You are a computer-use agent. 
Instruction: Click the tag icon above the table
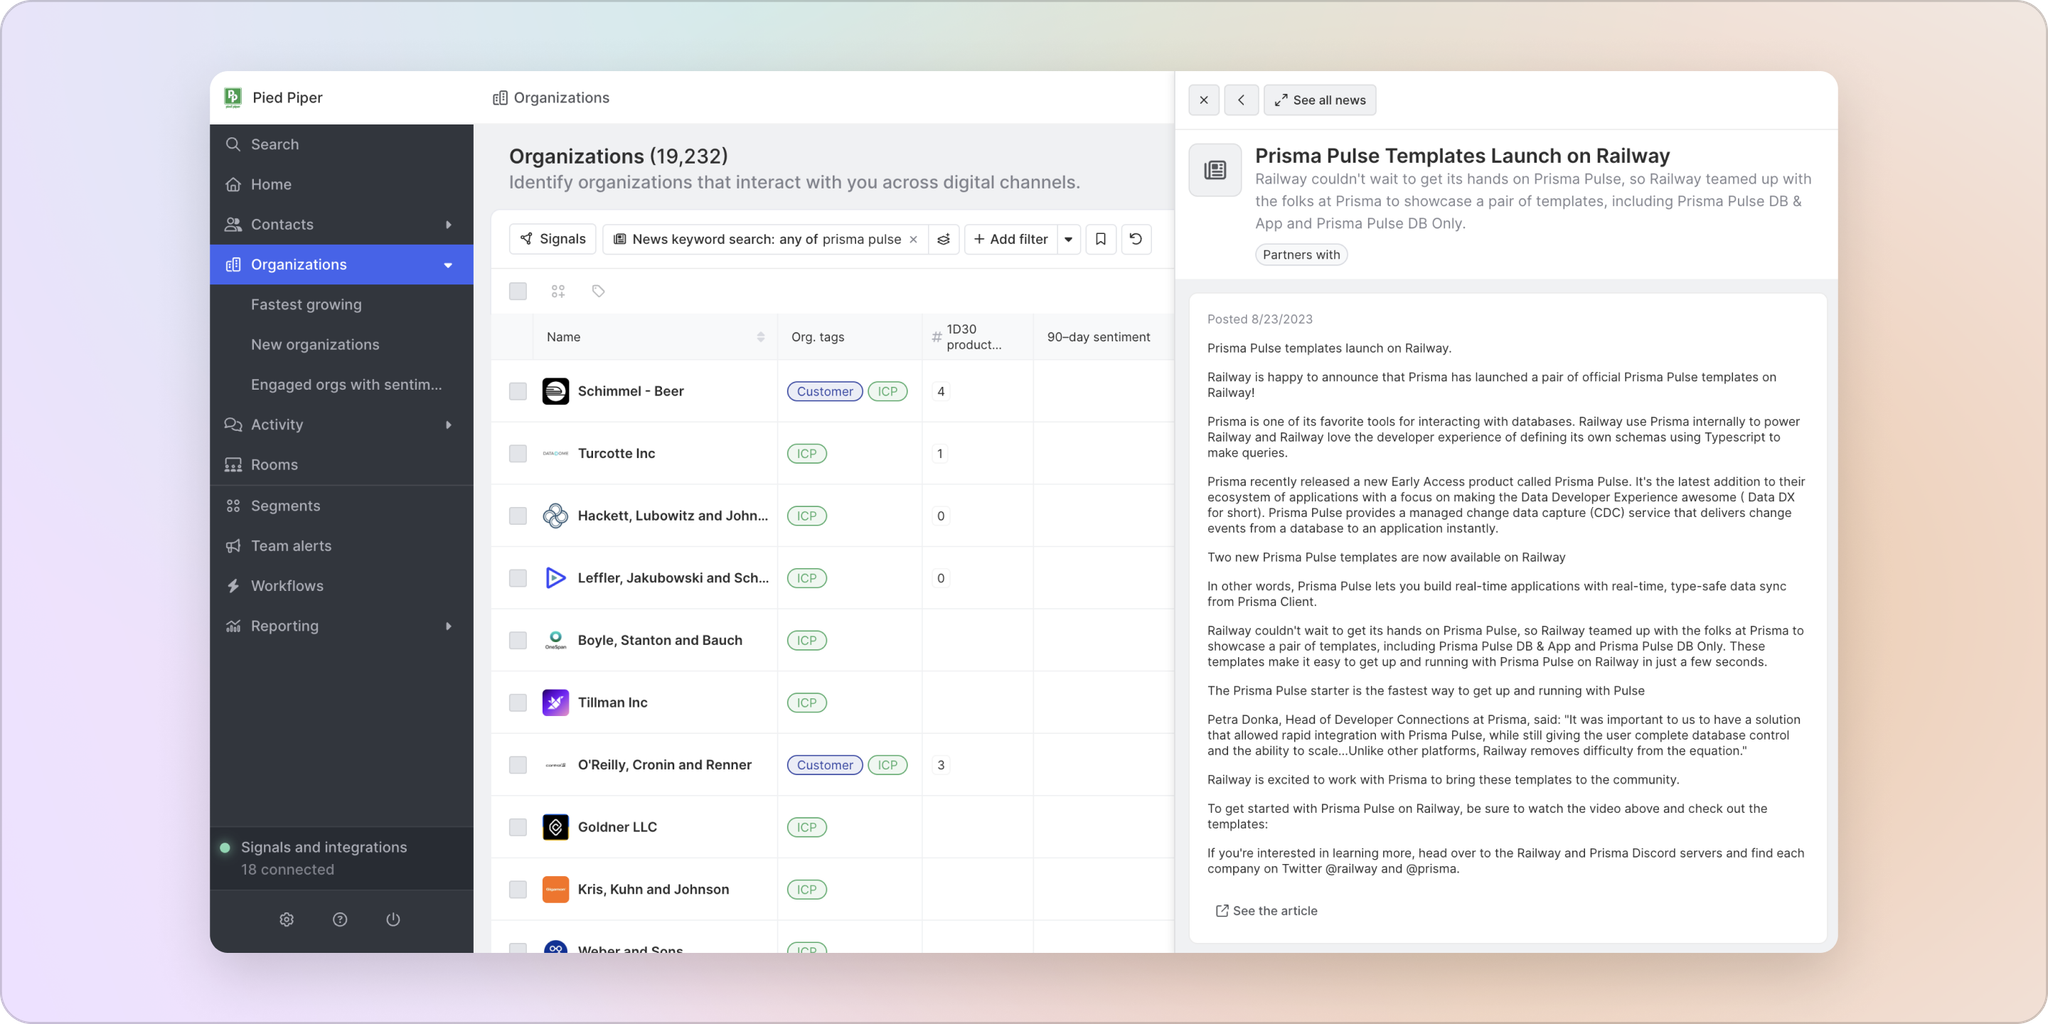point(598,291)
